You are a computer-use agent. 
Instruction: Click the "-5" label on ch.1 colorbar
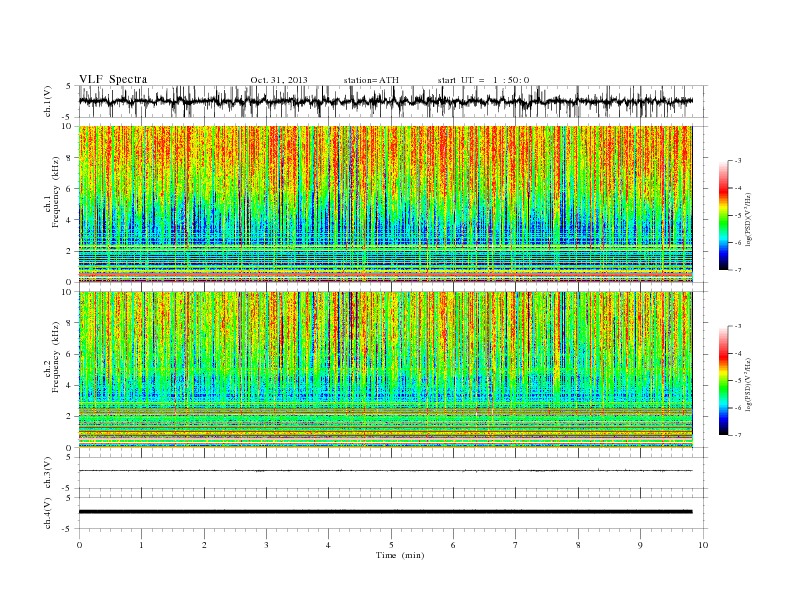[737, 216]
